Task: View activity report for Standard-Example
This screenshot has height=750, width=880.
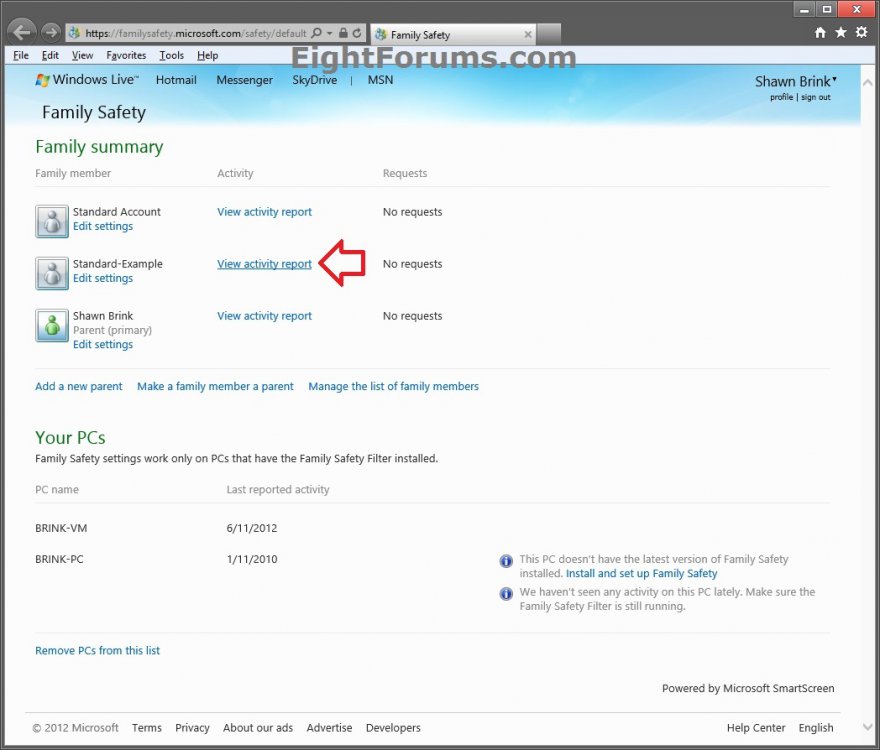Action: (264, 264)
